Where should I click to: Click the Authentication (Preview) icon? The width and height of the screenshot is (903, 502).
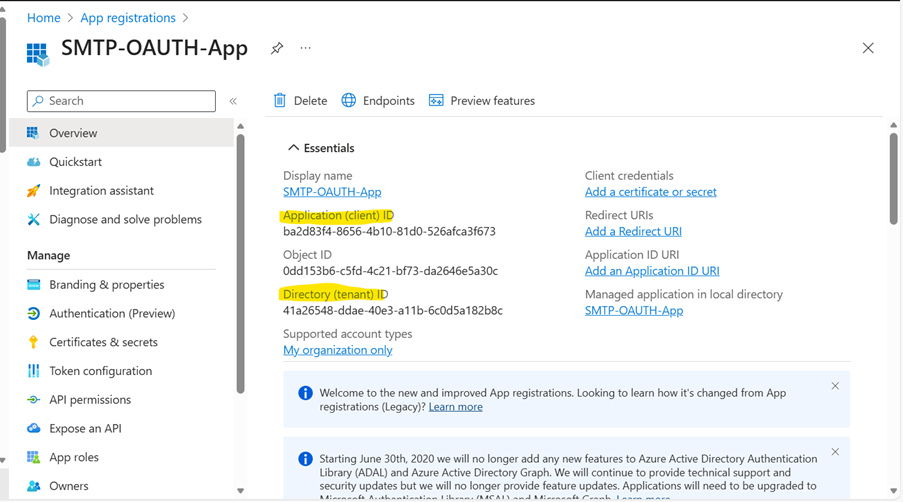(33, 313)
